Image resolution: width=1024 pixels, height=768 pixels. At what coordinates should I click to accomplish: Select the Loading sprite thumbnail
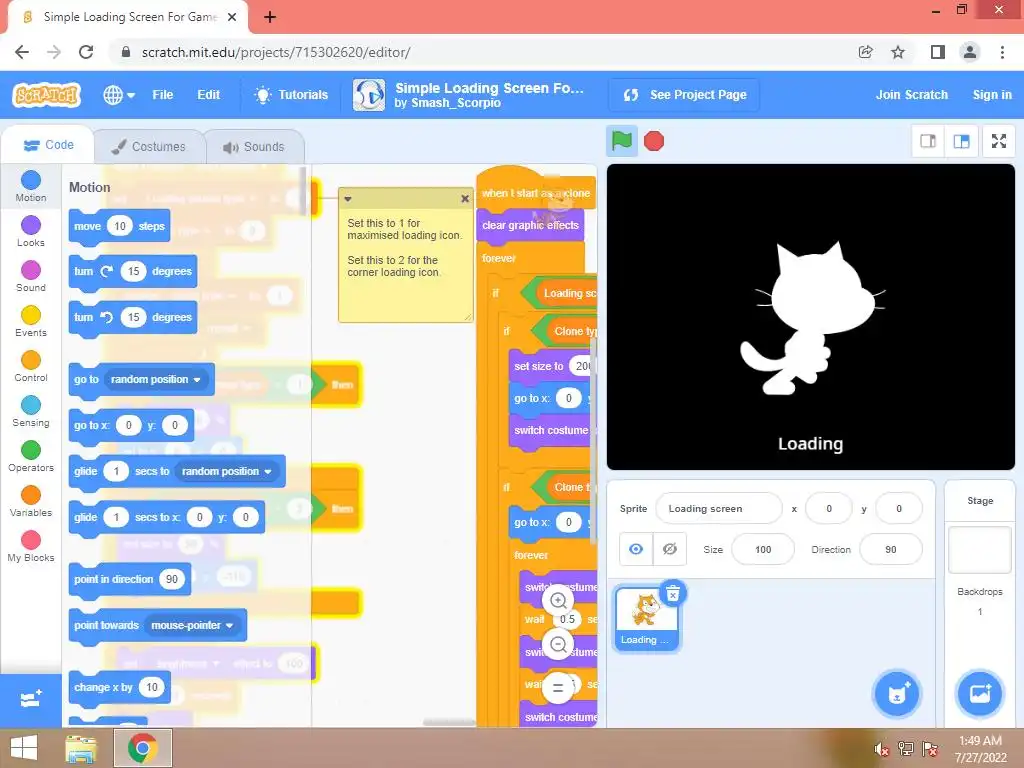647,618
